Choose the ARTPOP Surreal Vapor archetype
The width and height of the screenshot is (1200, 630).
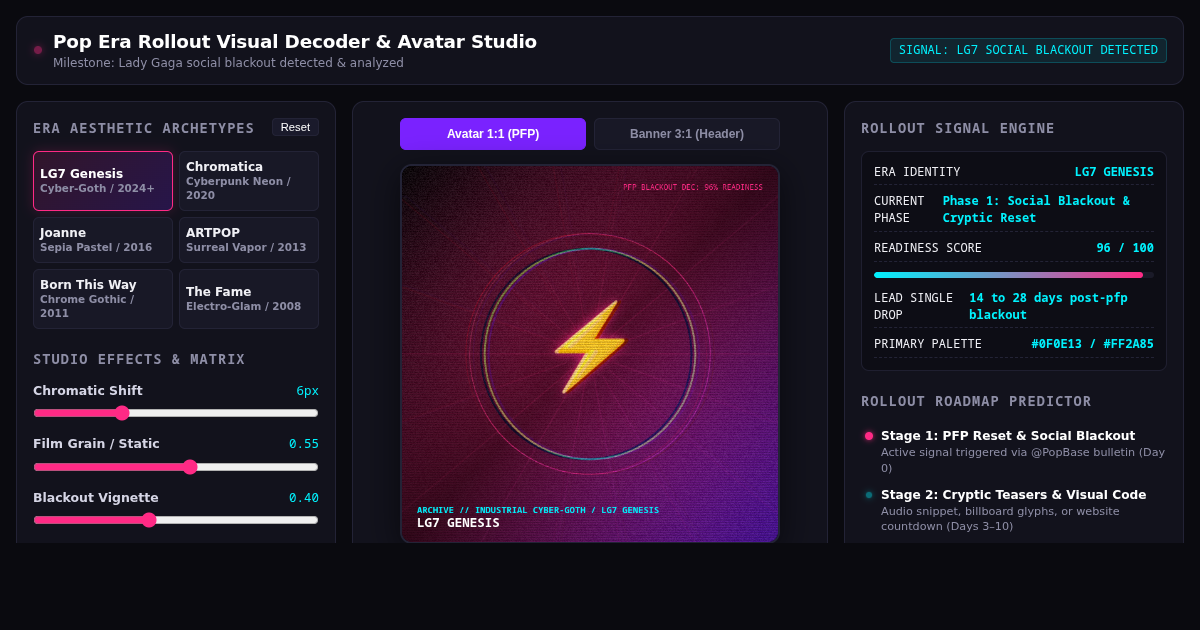tap(249, 240)
